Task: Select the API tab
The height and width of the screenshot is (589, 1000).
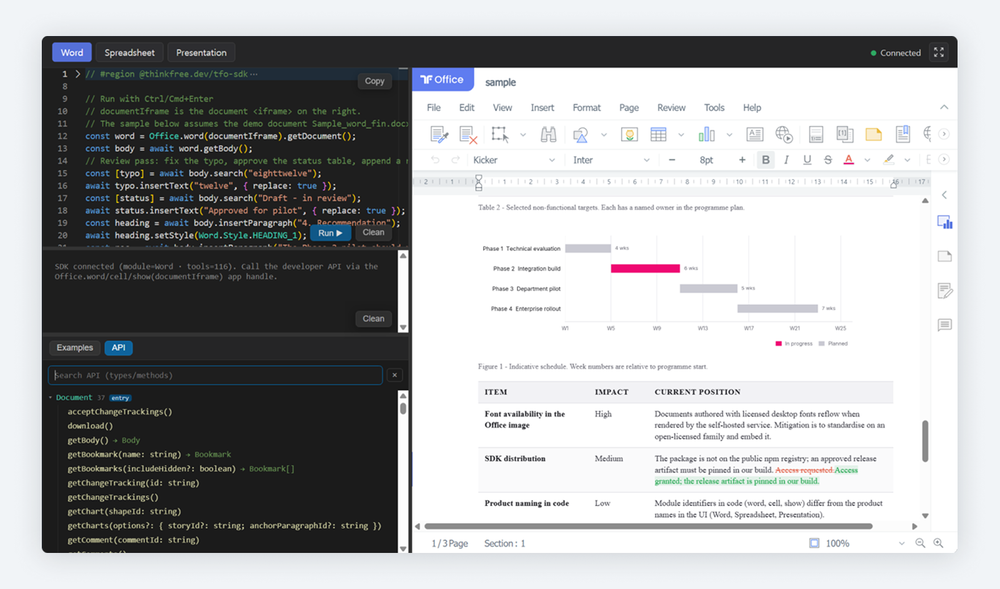Action: pos(119,347)
